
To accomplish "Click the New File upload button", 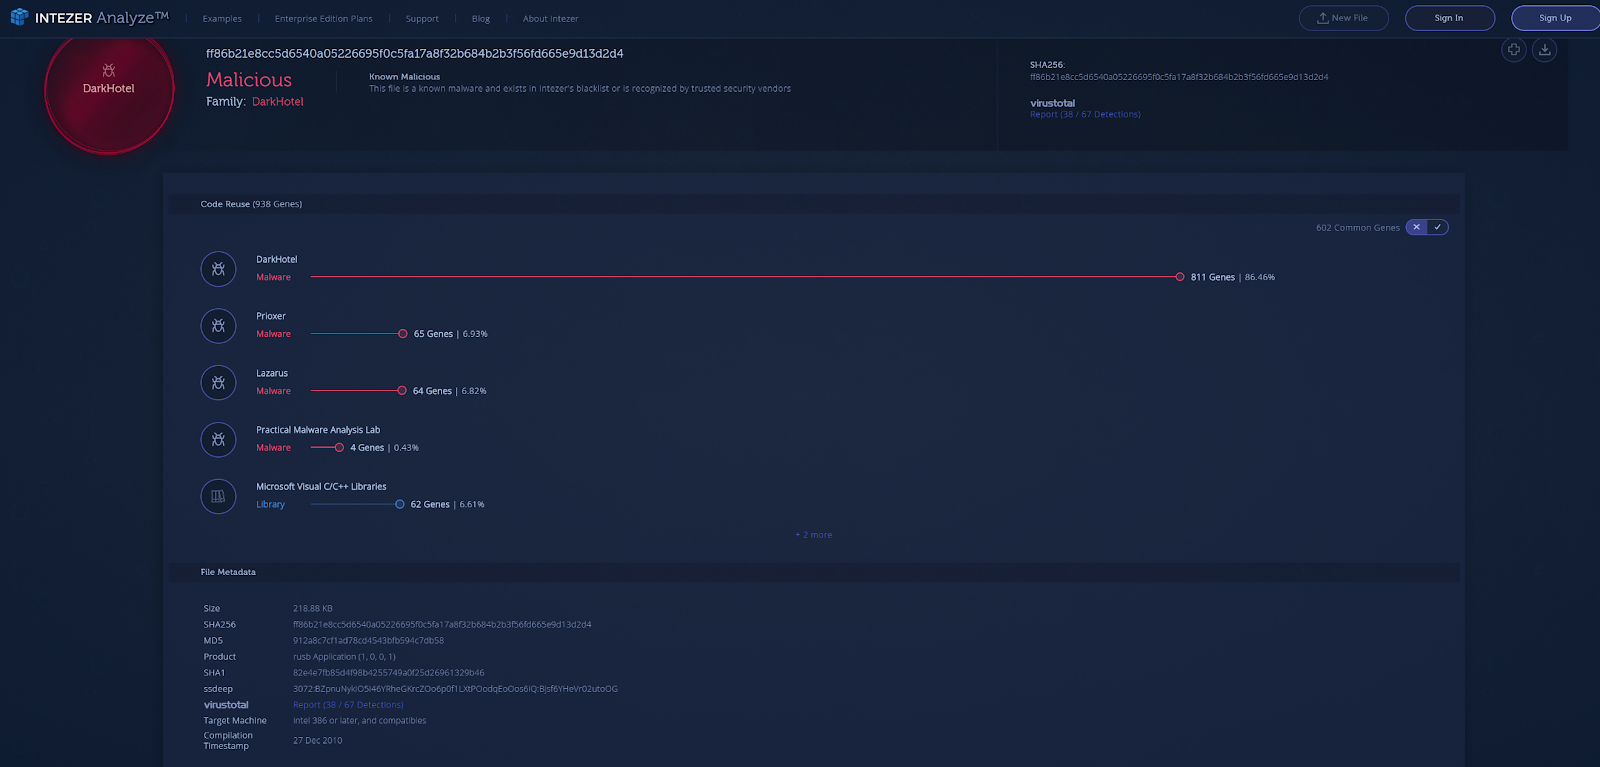I will click(1343, 18).
